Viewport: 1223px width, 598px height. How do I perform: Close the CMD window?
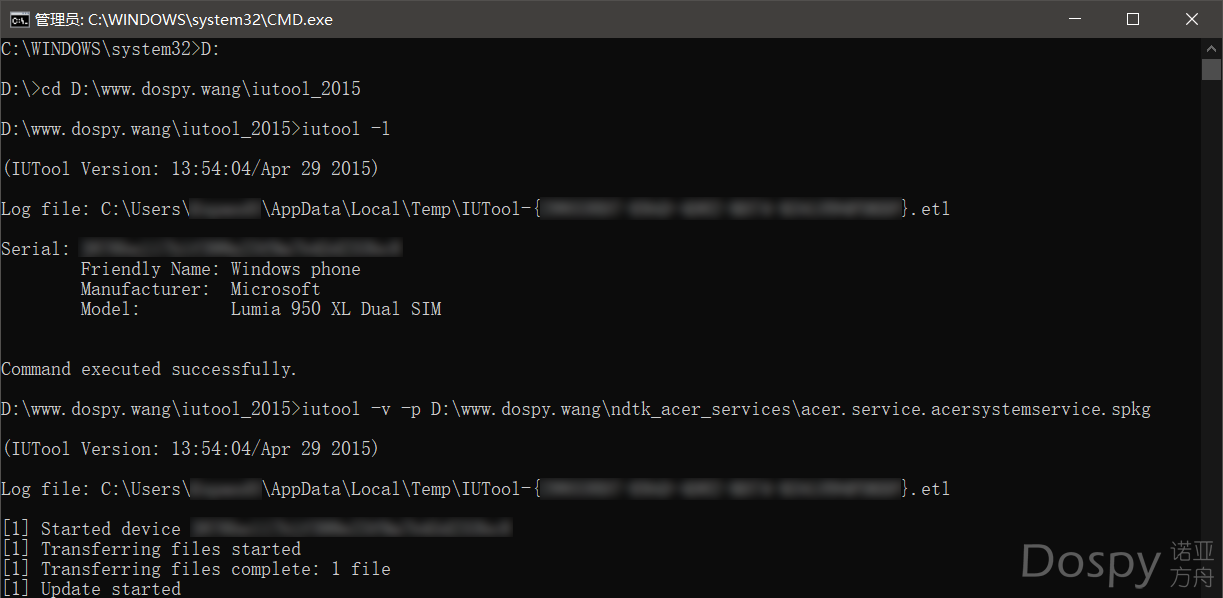point(1191,19)
